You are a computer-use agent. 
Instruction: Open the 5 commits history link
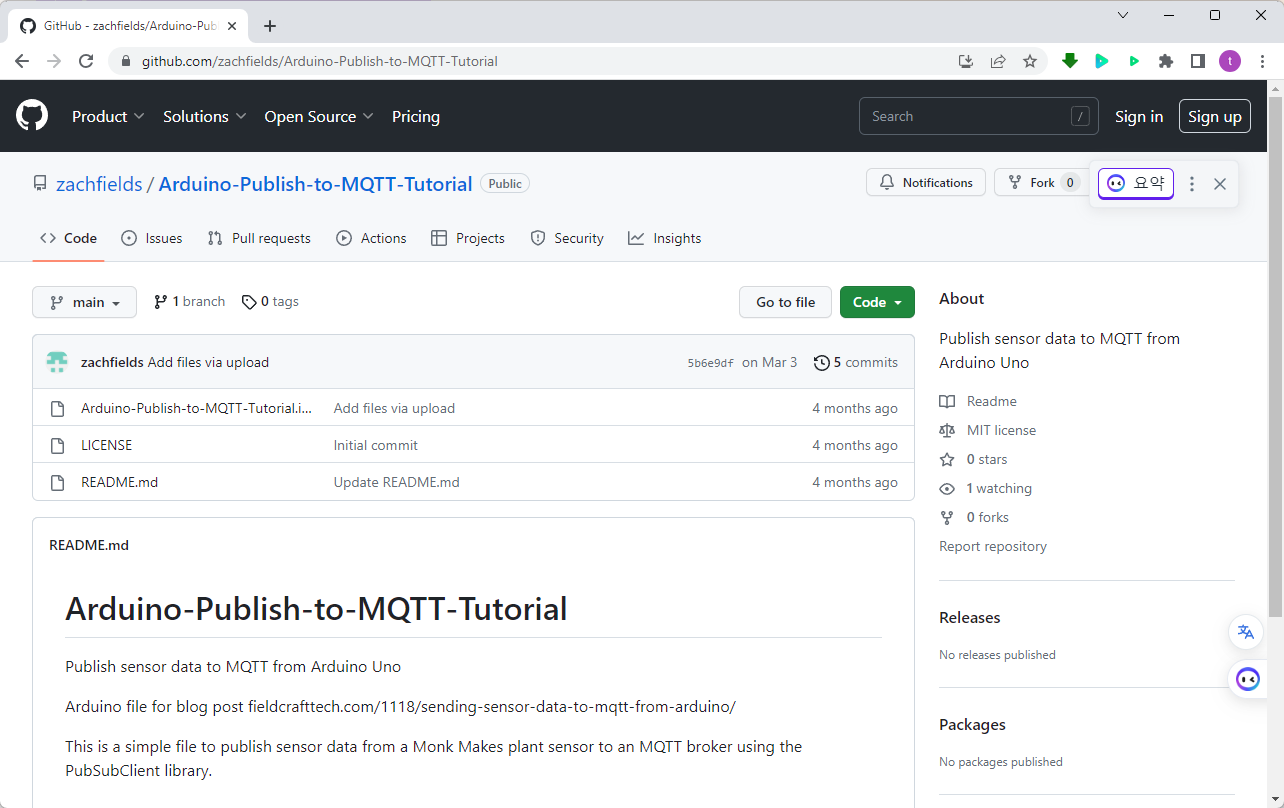click(x=856, y=362)
